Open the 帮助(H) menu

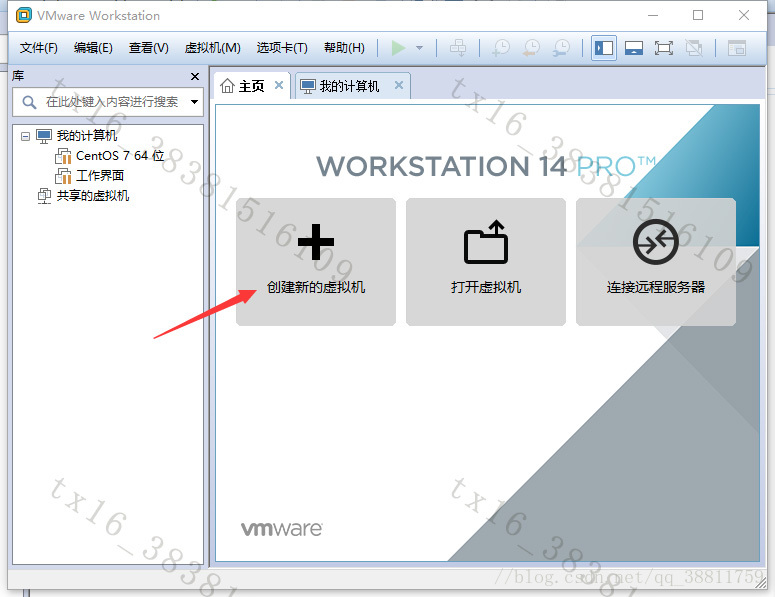344,48
